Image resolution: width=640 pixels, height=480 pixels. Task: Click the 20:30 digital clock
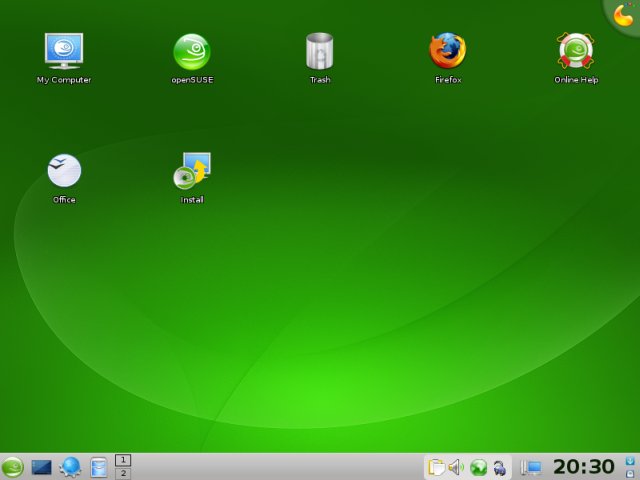tap(584, 467)
